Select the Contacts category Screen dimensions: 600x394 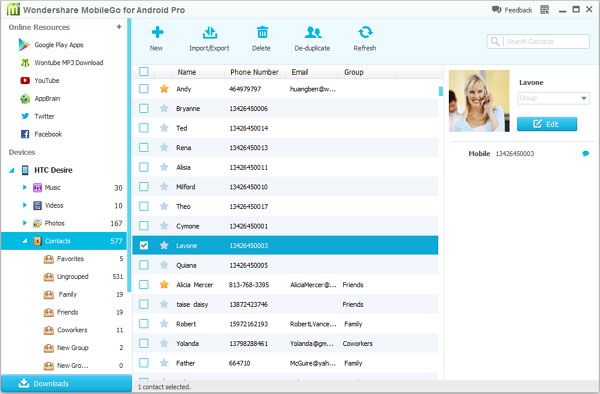64,241
